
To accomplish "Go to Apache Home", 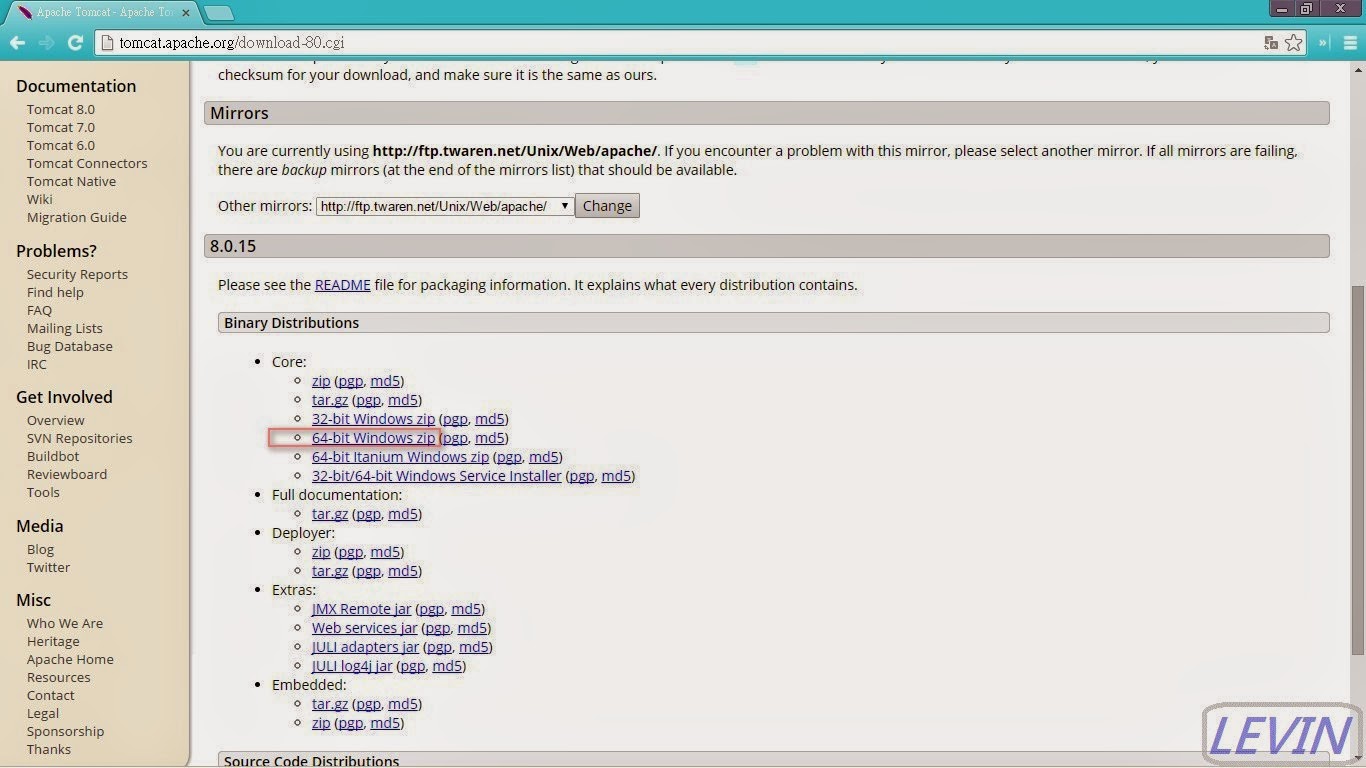I will coord(70,660).
